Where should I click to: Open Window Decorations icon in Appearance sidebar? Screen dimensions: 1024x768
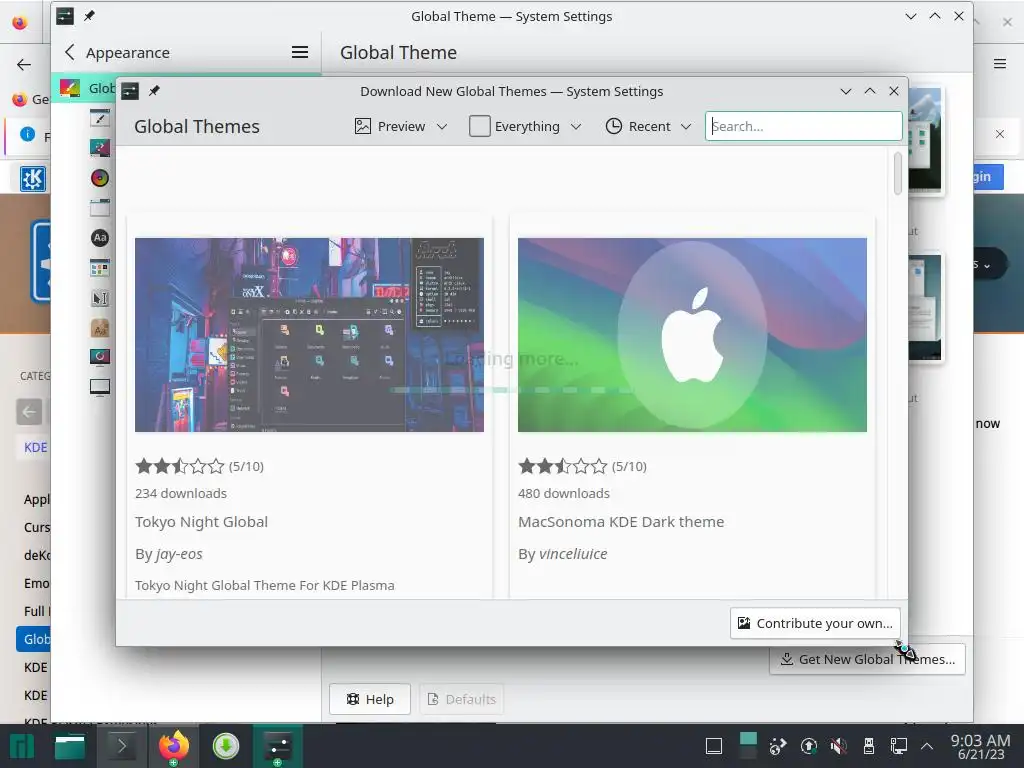click(x=100, y=208)
